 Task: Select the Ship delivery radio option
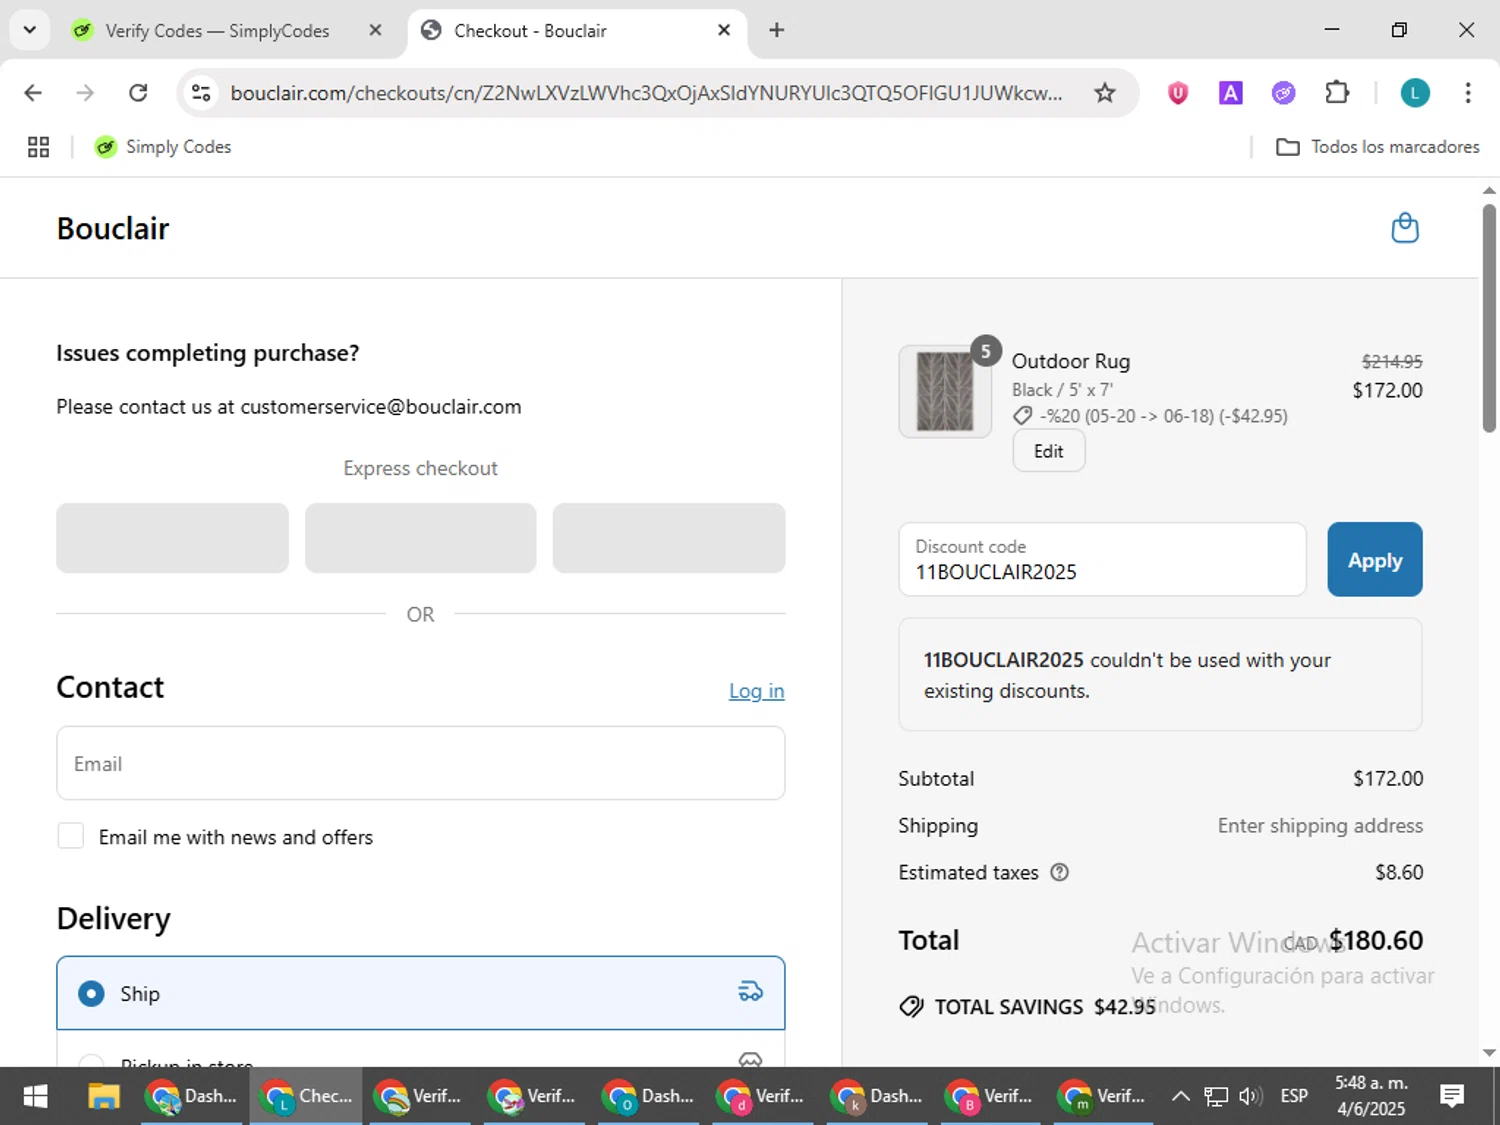[x=91, y=993]
